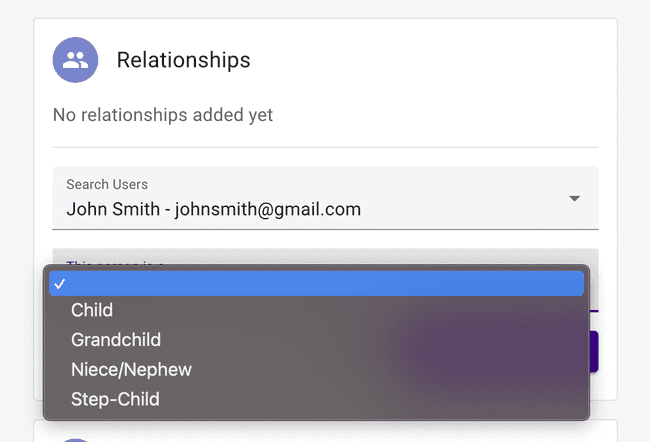Screen dimensions: 650x442
Task: Select the Grandchild option
Action: (116, 340)
